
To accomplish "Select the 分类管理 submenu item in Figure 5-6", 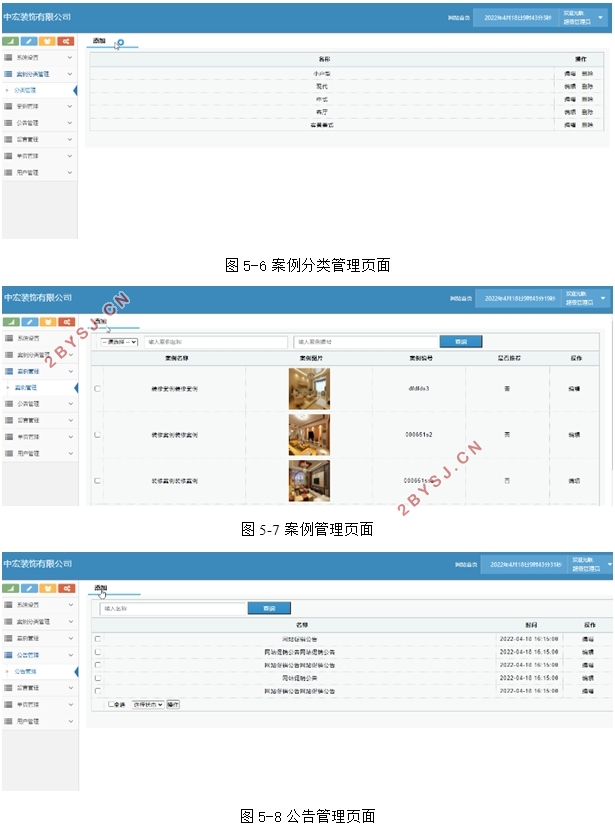I will 25,91.
